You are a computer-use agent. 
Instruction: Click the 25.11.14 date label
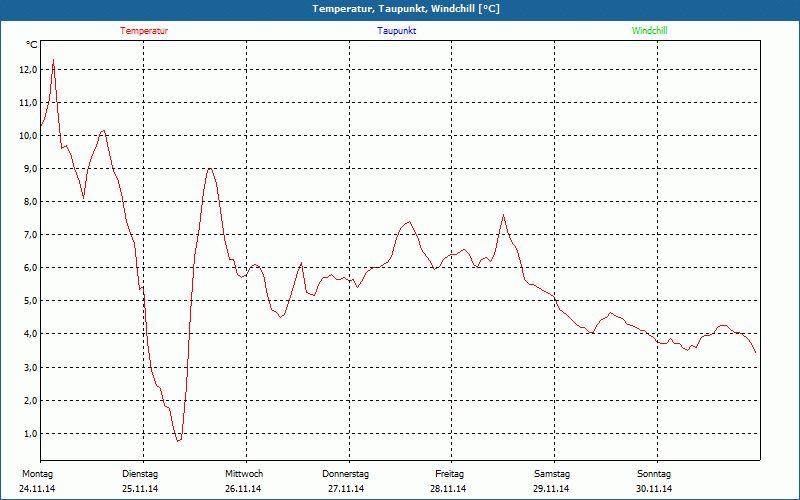tap(140, 489)
